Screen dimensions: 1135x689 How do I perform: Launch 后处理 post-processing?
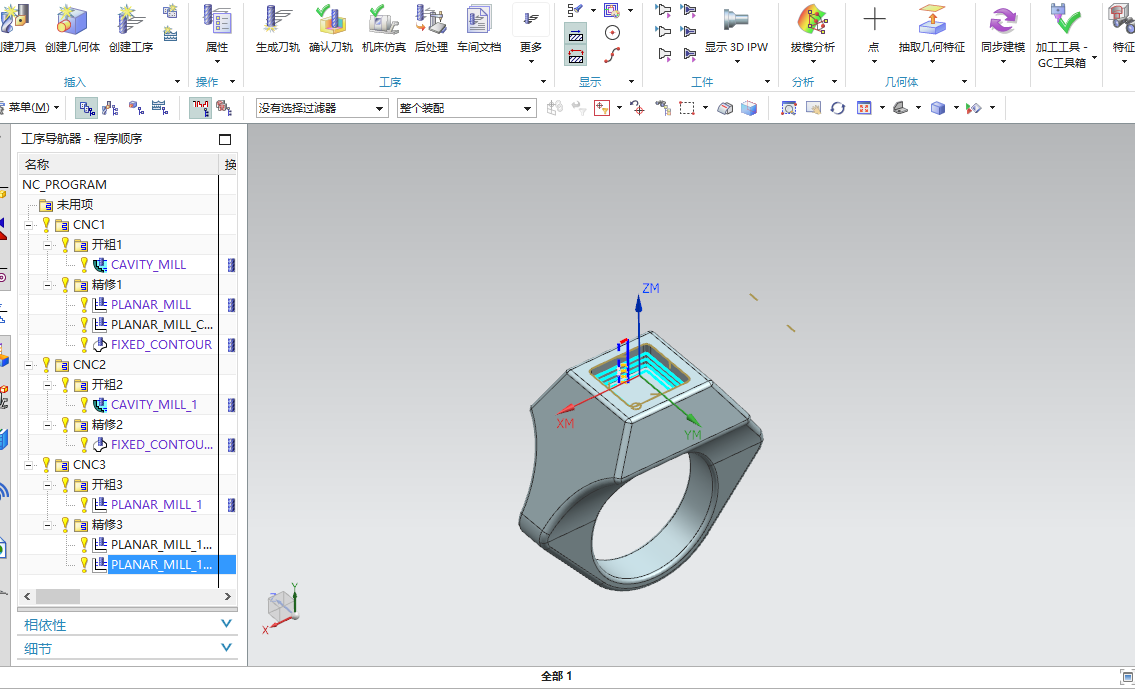point(431,29)
